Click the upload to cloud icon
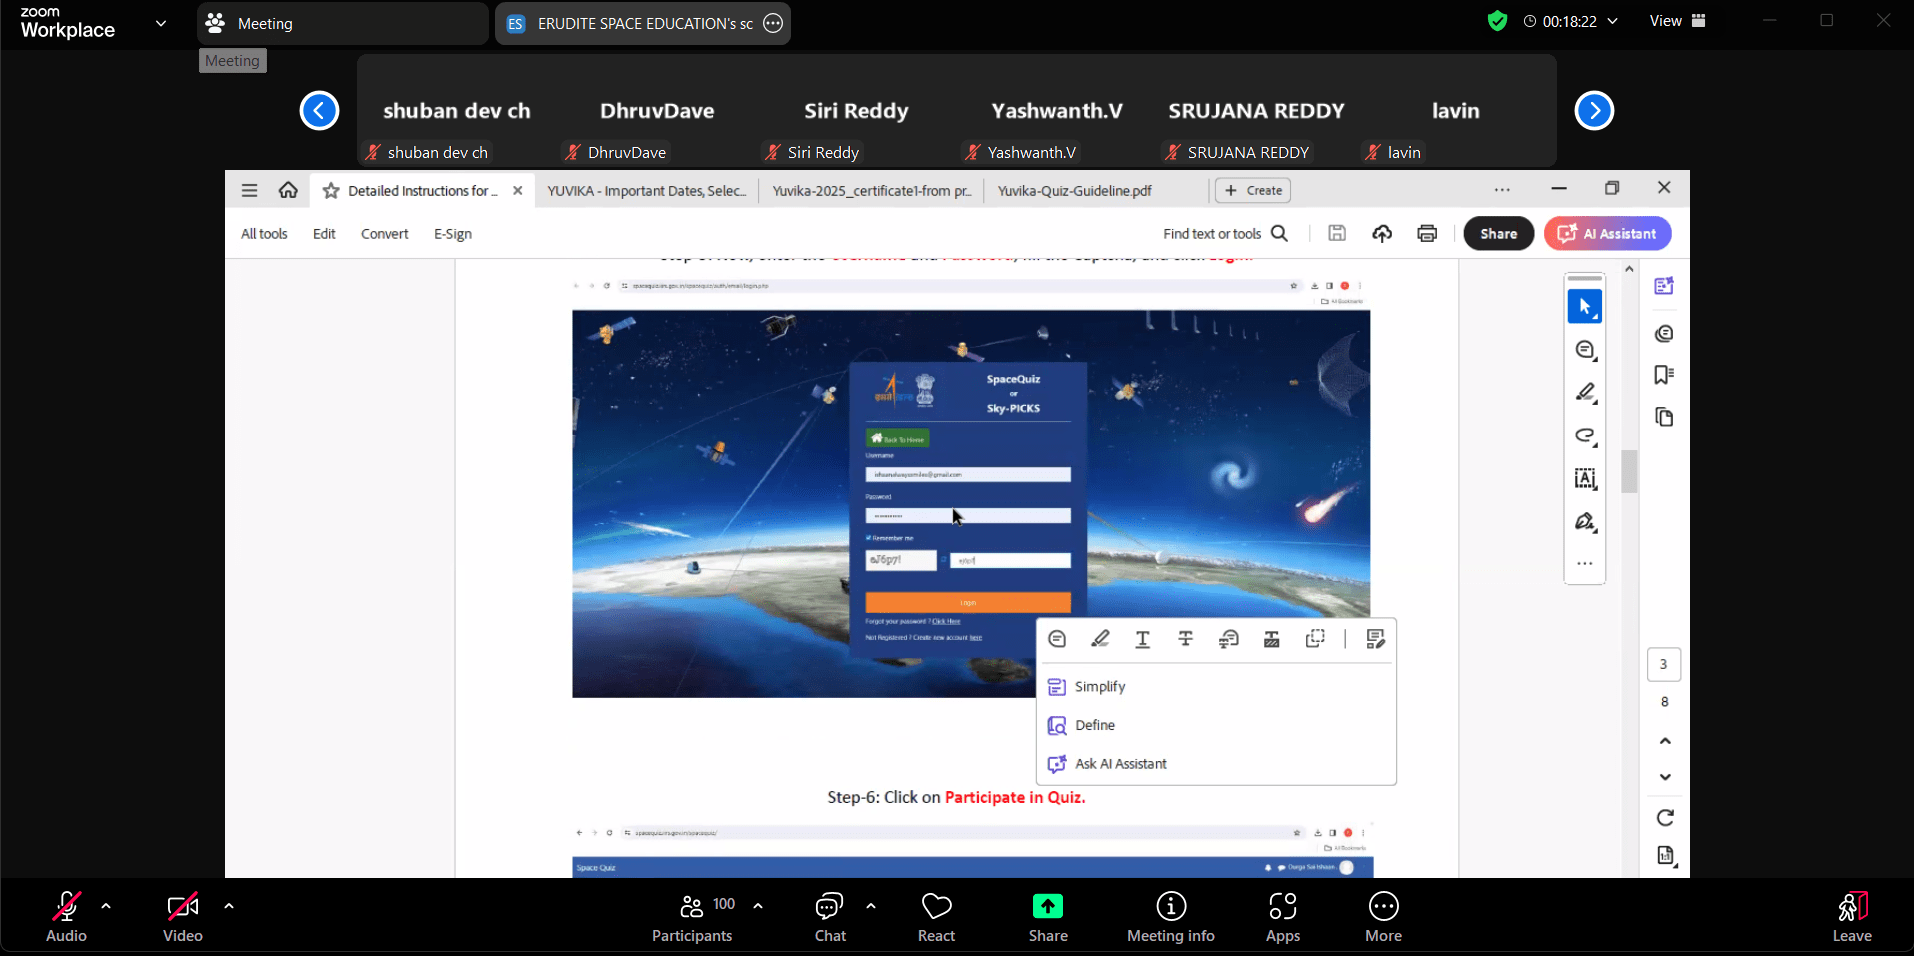Image resolution: width=1914 pixels, height=956 pixels. point(1382,233)
